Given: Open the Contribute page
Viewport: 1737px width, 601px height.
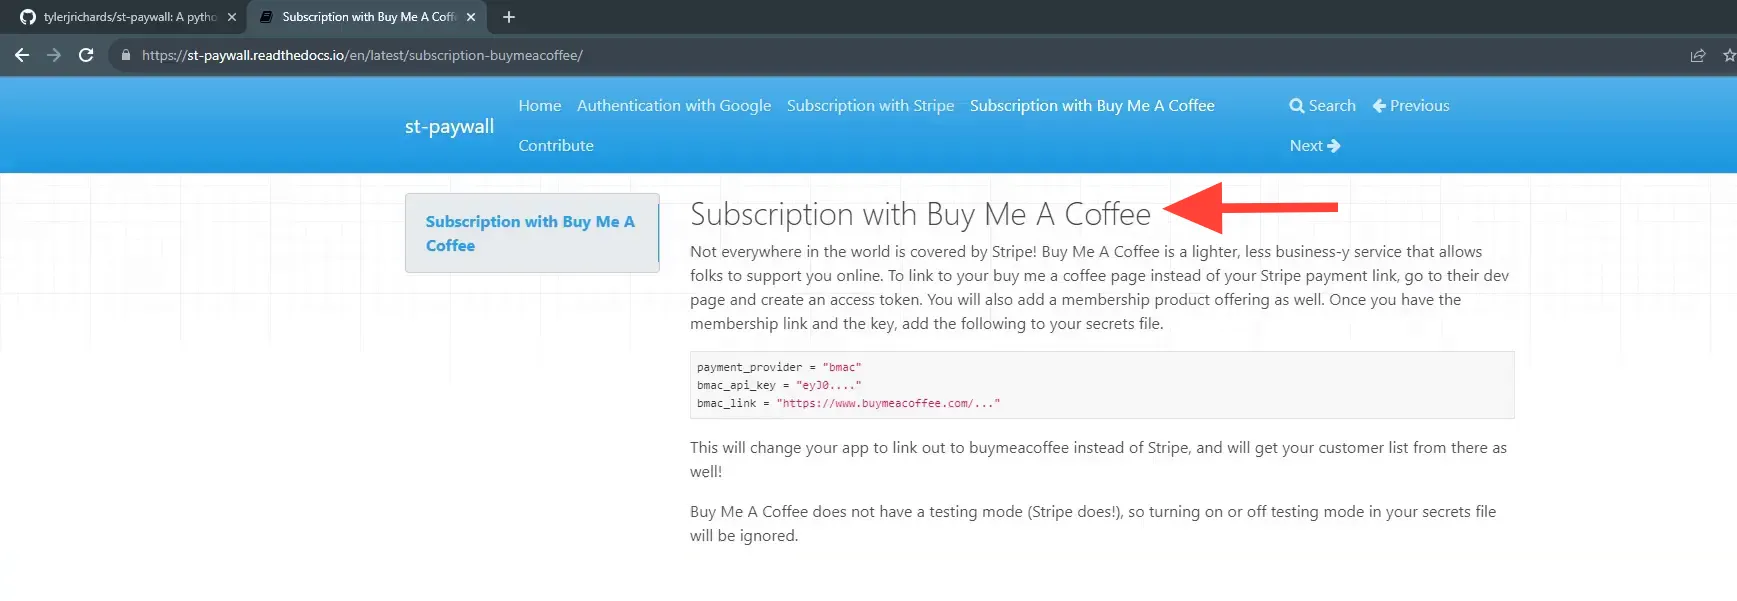Looking at the screenshot, I should coord(556,146).
